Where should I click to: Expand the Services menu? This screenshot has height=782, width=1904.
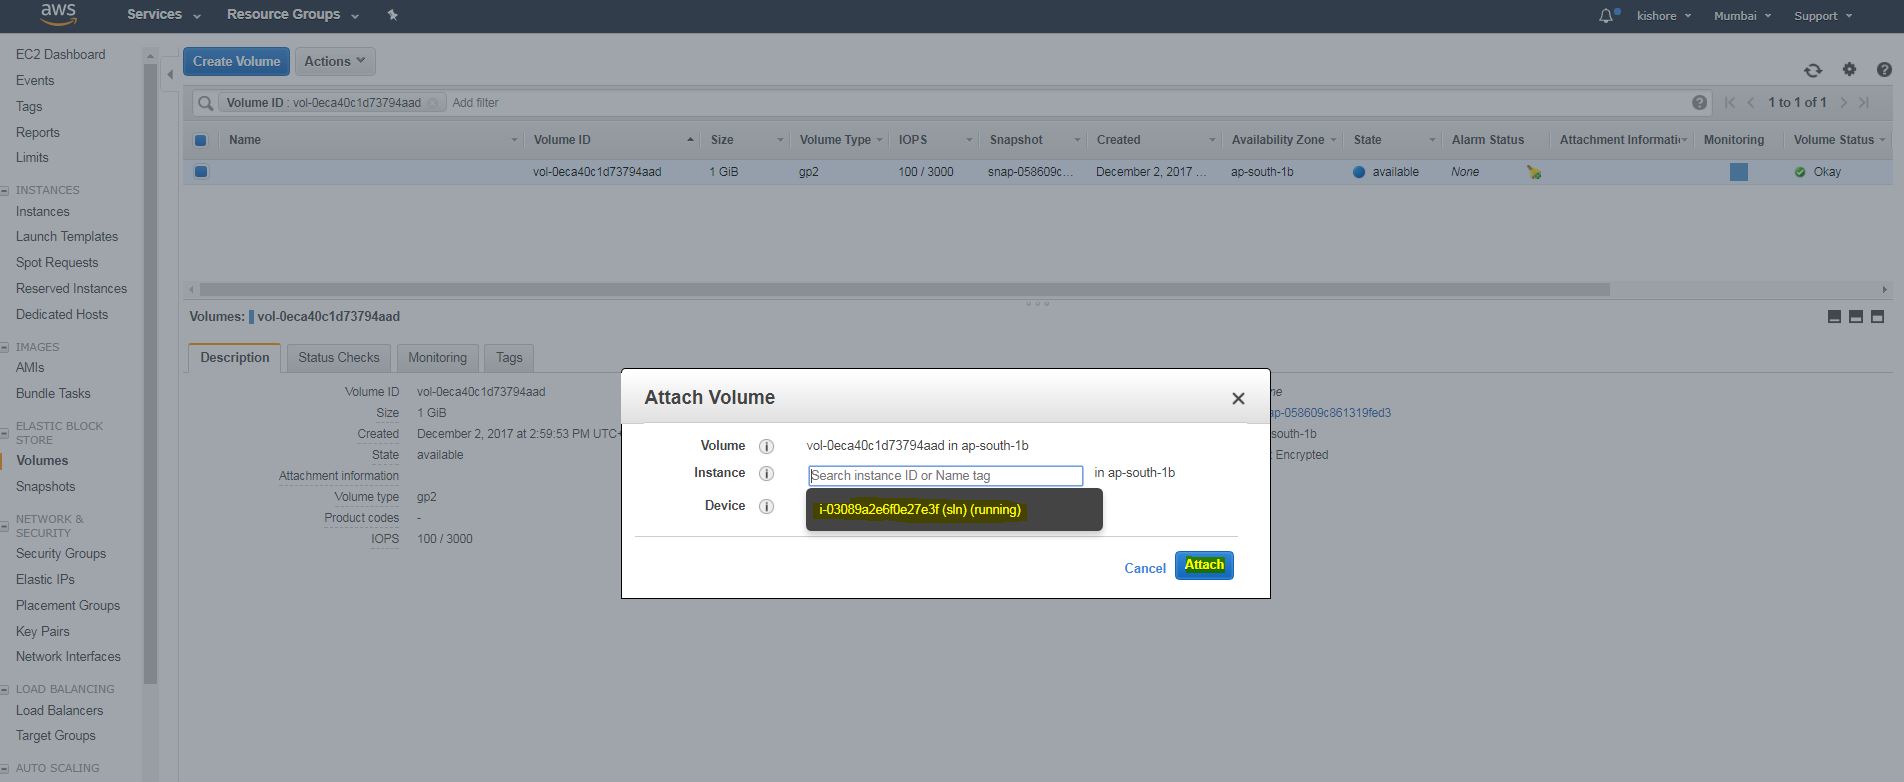163,15
